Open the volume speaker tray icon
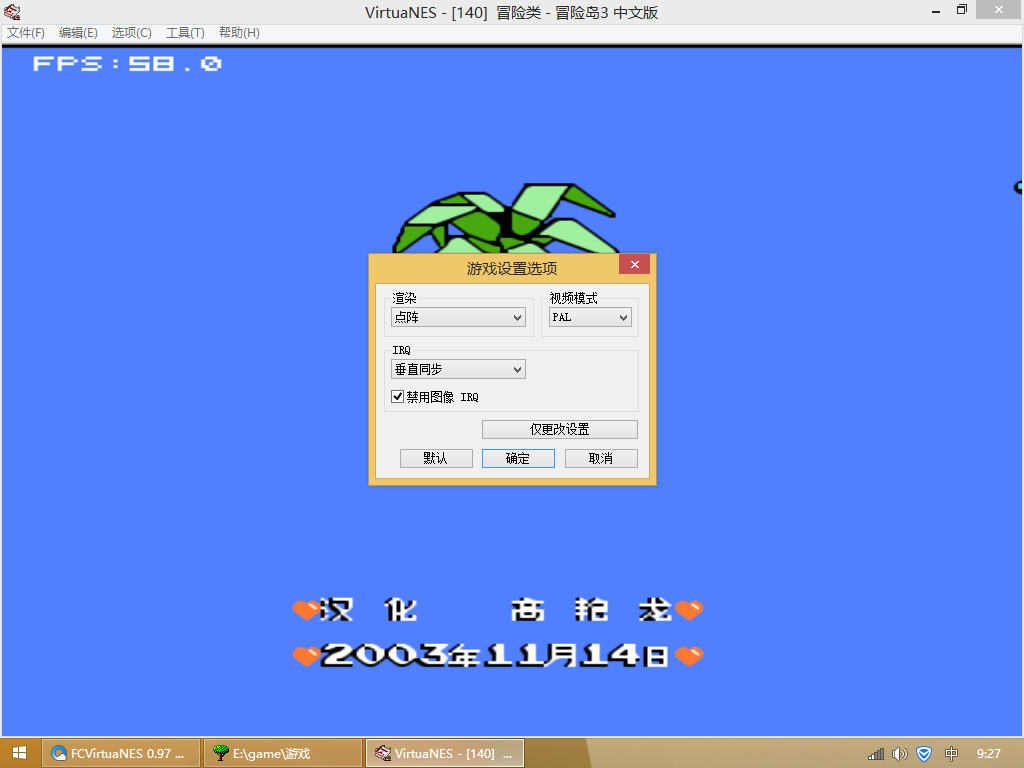This screenshot has width=1024, height=768. click(x=900, y=754)
